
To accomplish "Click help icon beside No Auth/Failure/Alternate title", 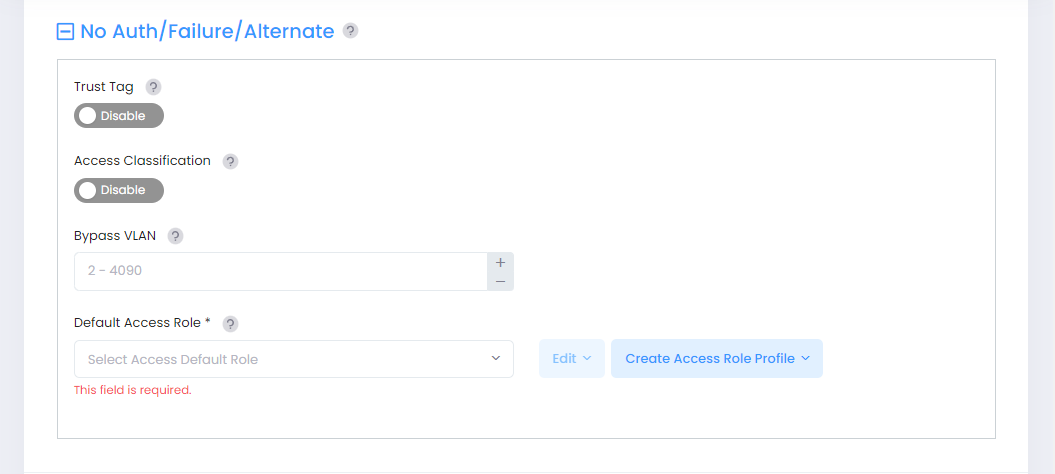I will 350,31.
